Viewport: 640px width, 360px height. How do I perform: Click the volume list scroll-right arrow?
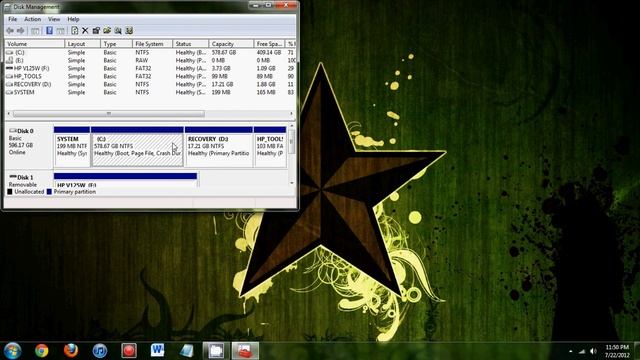click(291, 113)
